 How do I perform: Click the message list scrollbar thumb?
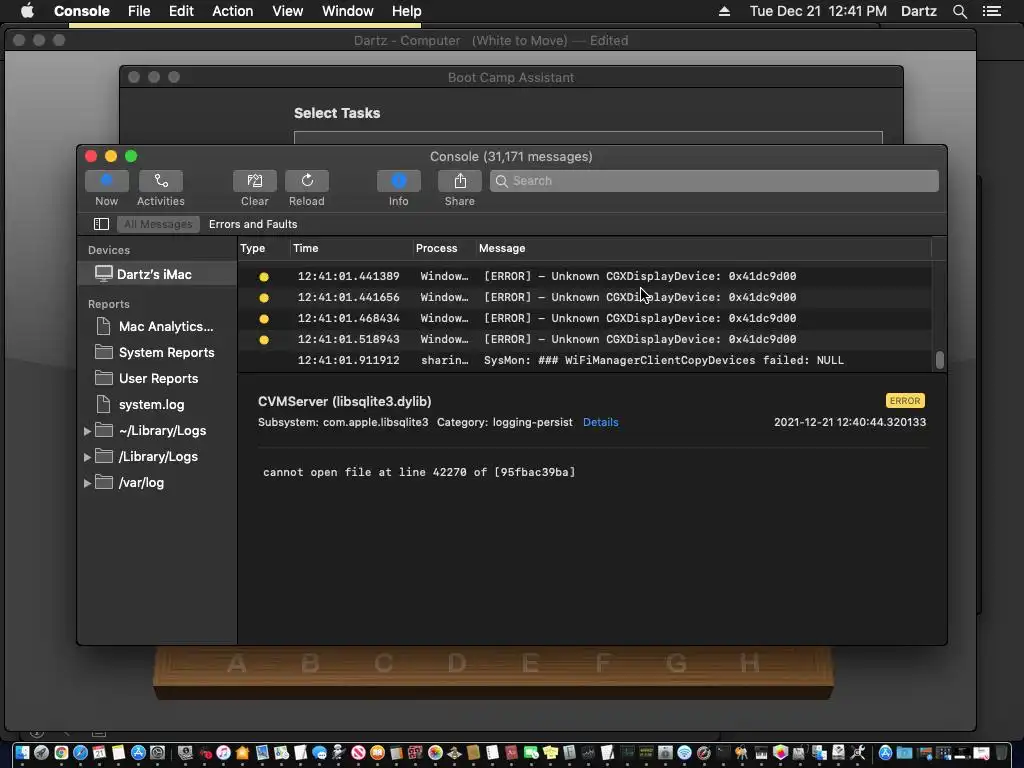click(x=940, y=360)
